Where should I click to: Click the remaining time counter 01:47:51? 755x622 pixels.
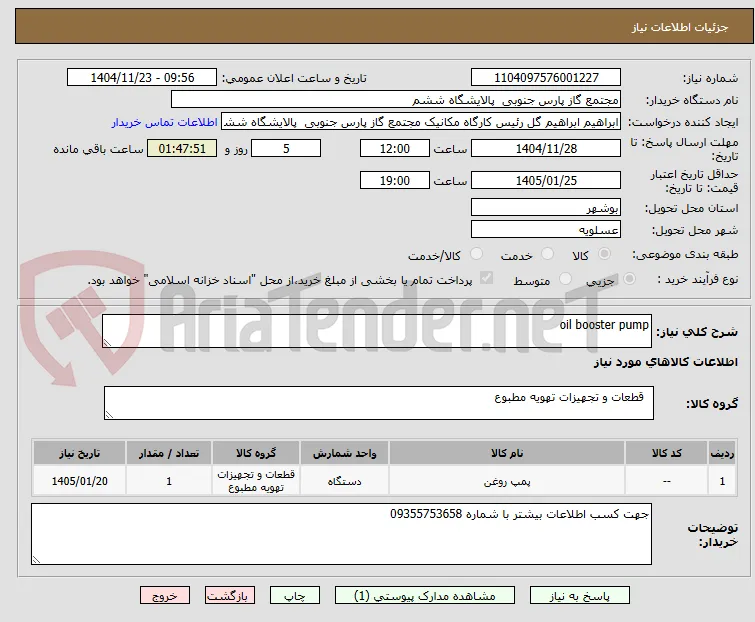[182, 148]
